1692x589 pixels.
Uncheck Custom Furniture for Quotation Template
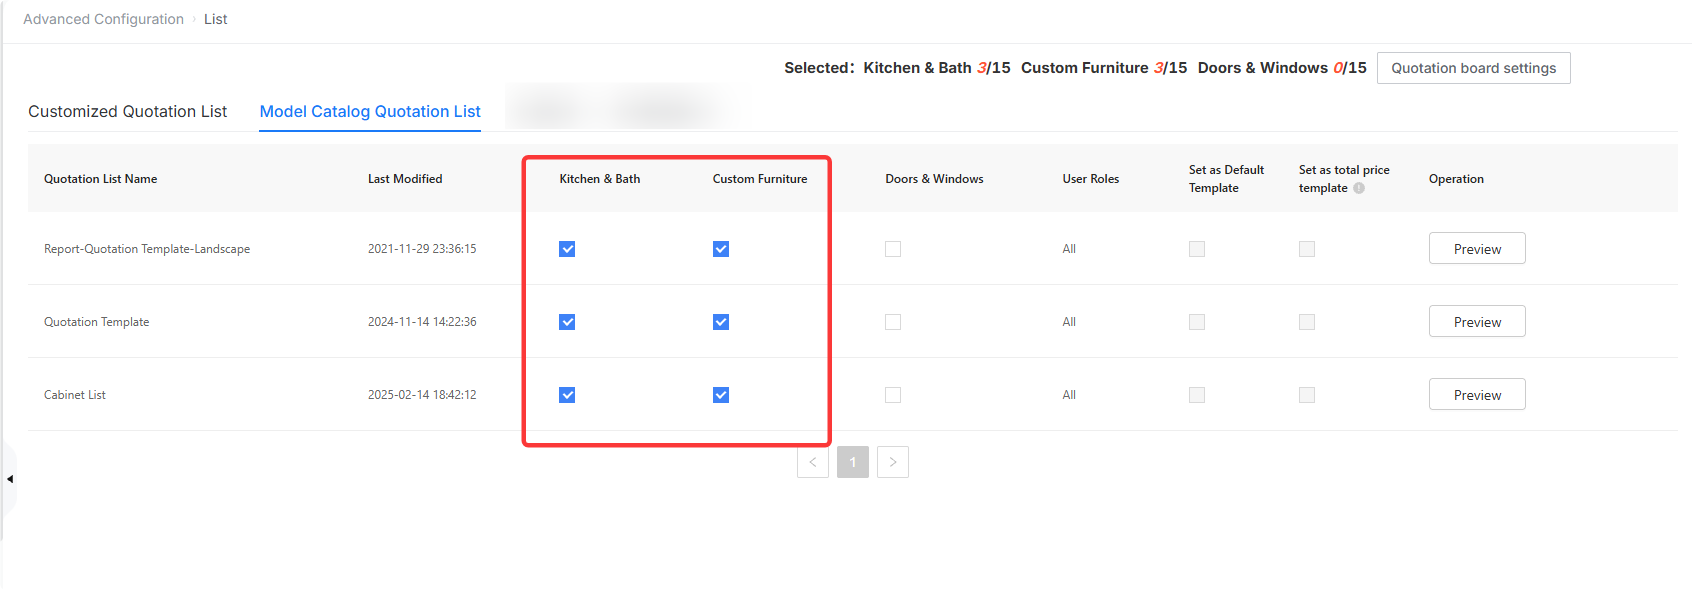pyautogui.click(x=721, y=322)
